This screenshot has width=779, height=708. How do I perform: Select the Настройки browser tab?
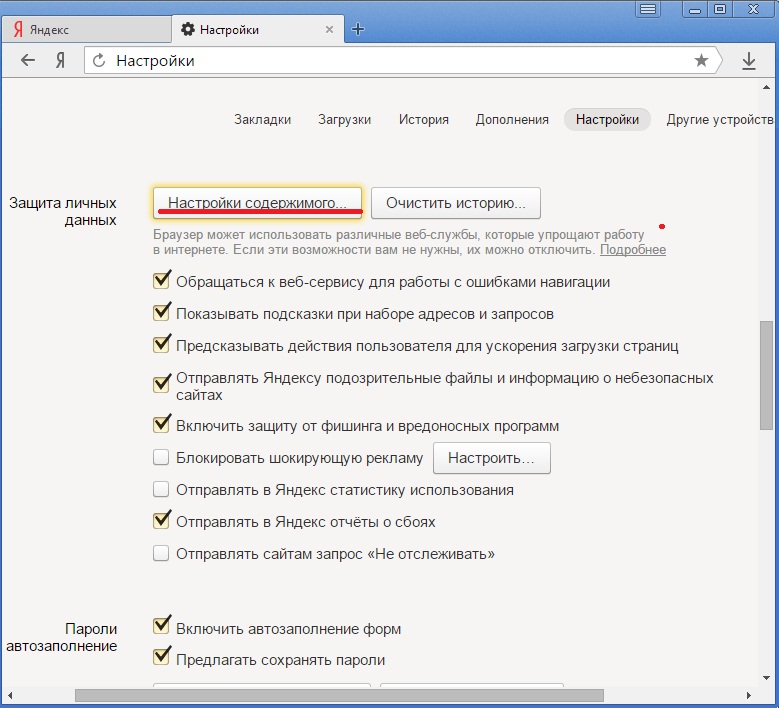(x=258, y=29)
